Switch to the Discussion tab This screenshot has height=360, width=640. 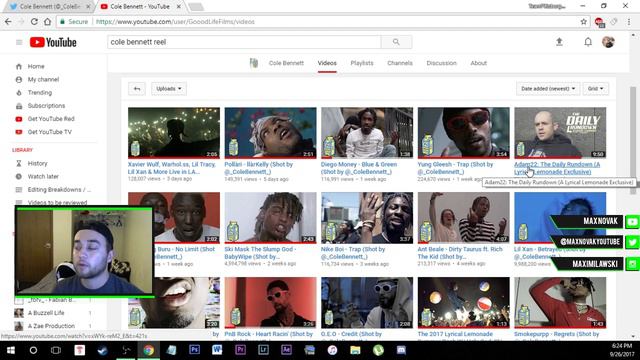441,63
